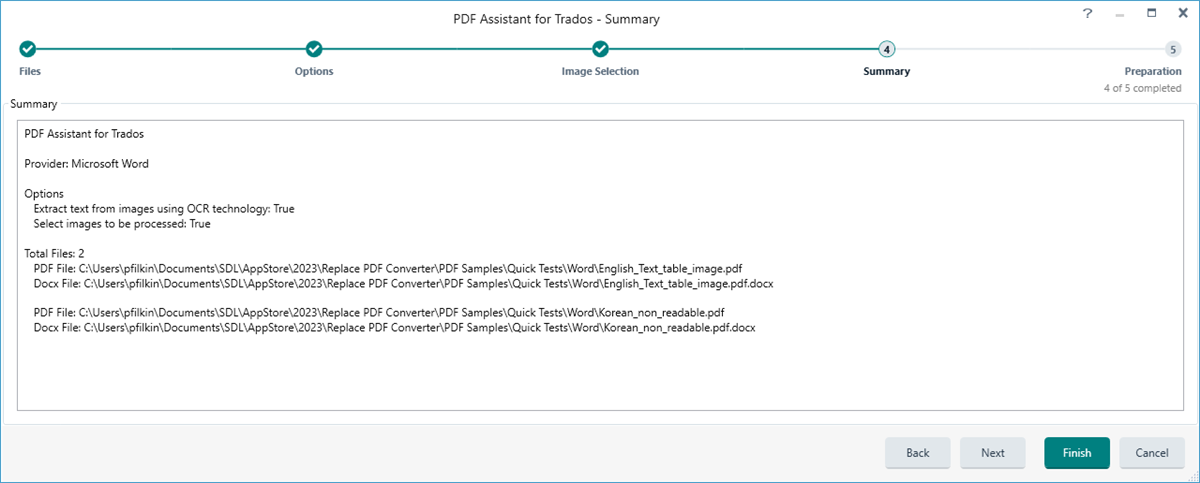Select the Summary wizard step label
Screen dimensions: 1200x483
(886, 71)
